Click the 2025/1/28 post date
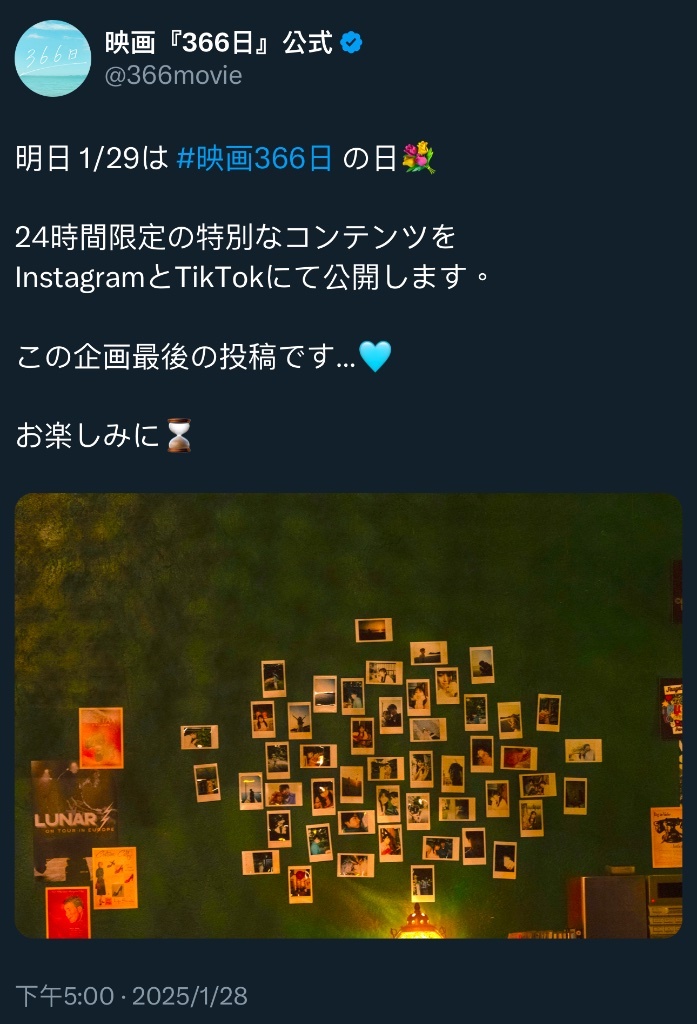The height and width of the screenshot is (1024, 697). tap(189, 996)
